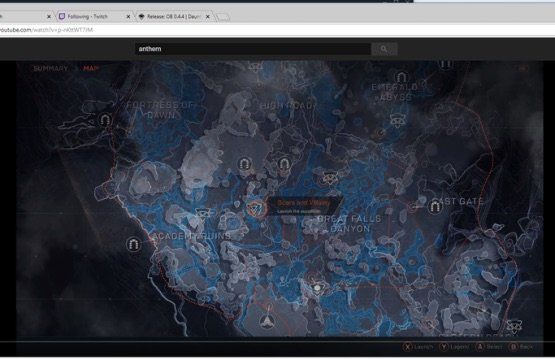This screenshot has height=360, width=555.
Task: Close the Release OB 0.4.4 tab
Action: point(208,16)
